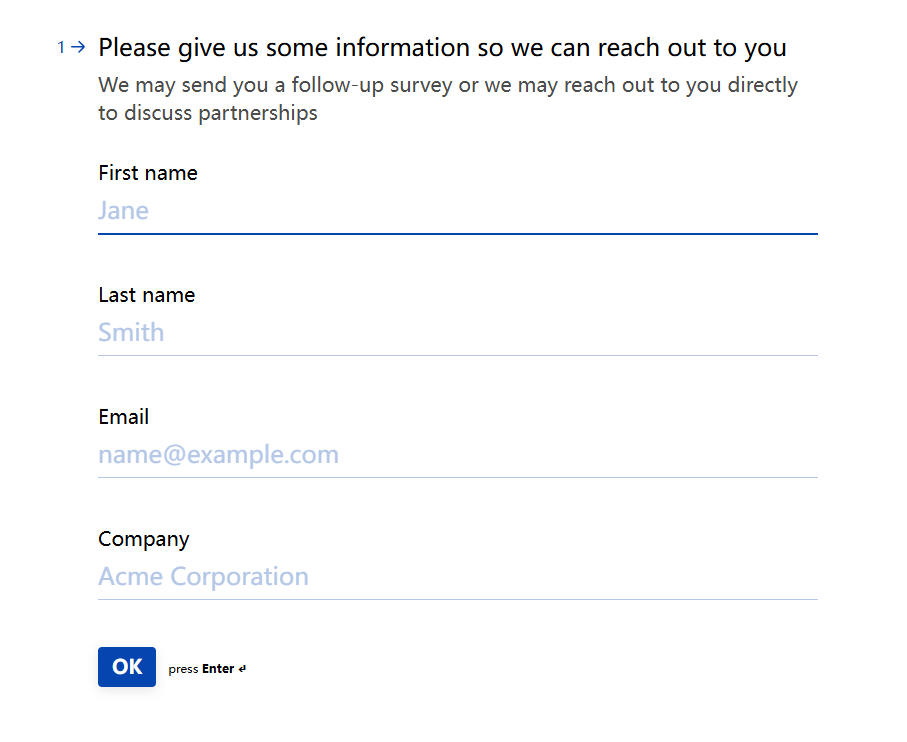Screen dimensions: 907x742
Task: Click the 'Last name' label
Action: pyautogui.click(x=147, y=295)
